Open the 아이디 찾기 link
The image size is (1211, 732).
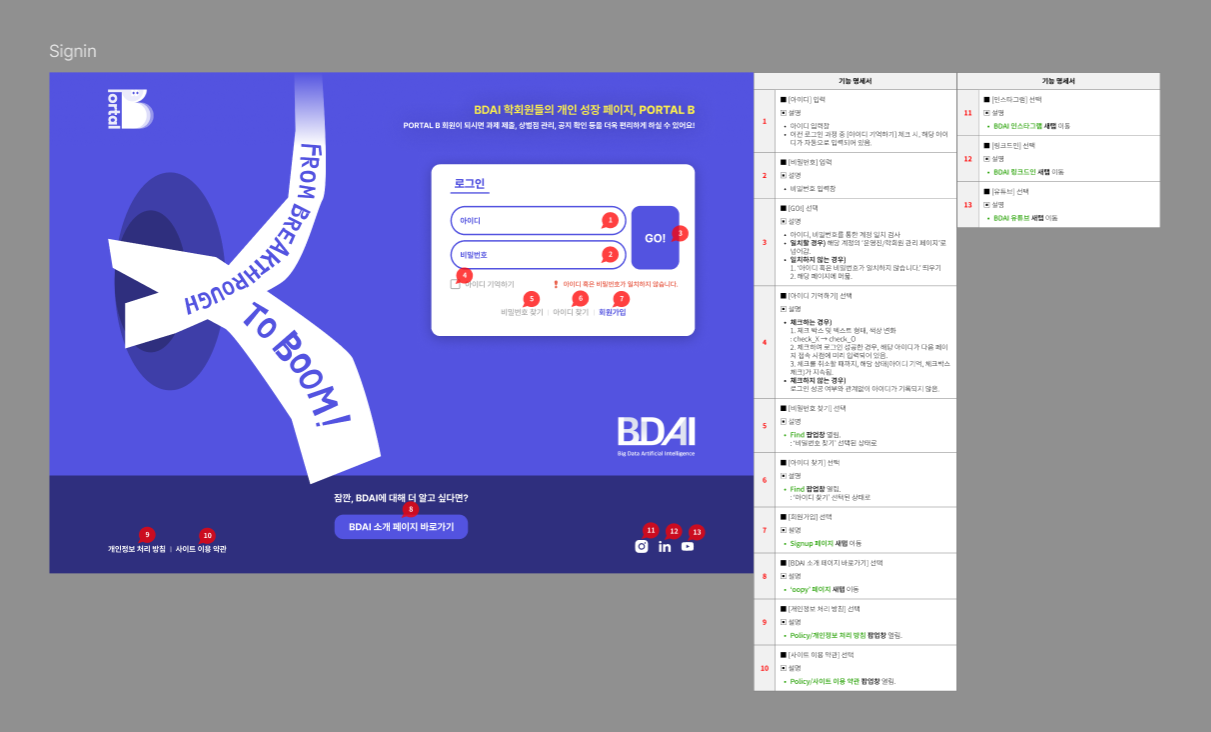[x=570, y=312]
